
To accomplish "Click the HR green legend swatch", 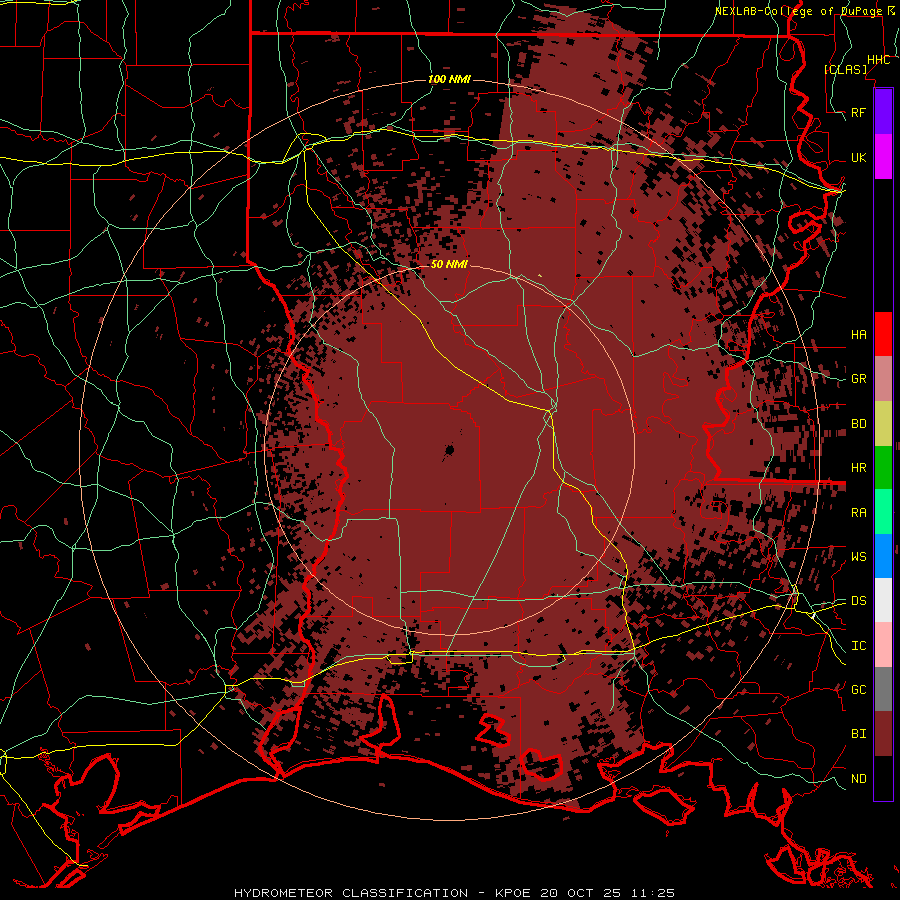I will click(x=883, y=468).
